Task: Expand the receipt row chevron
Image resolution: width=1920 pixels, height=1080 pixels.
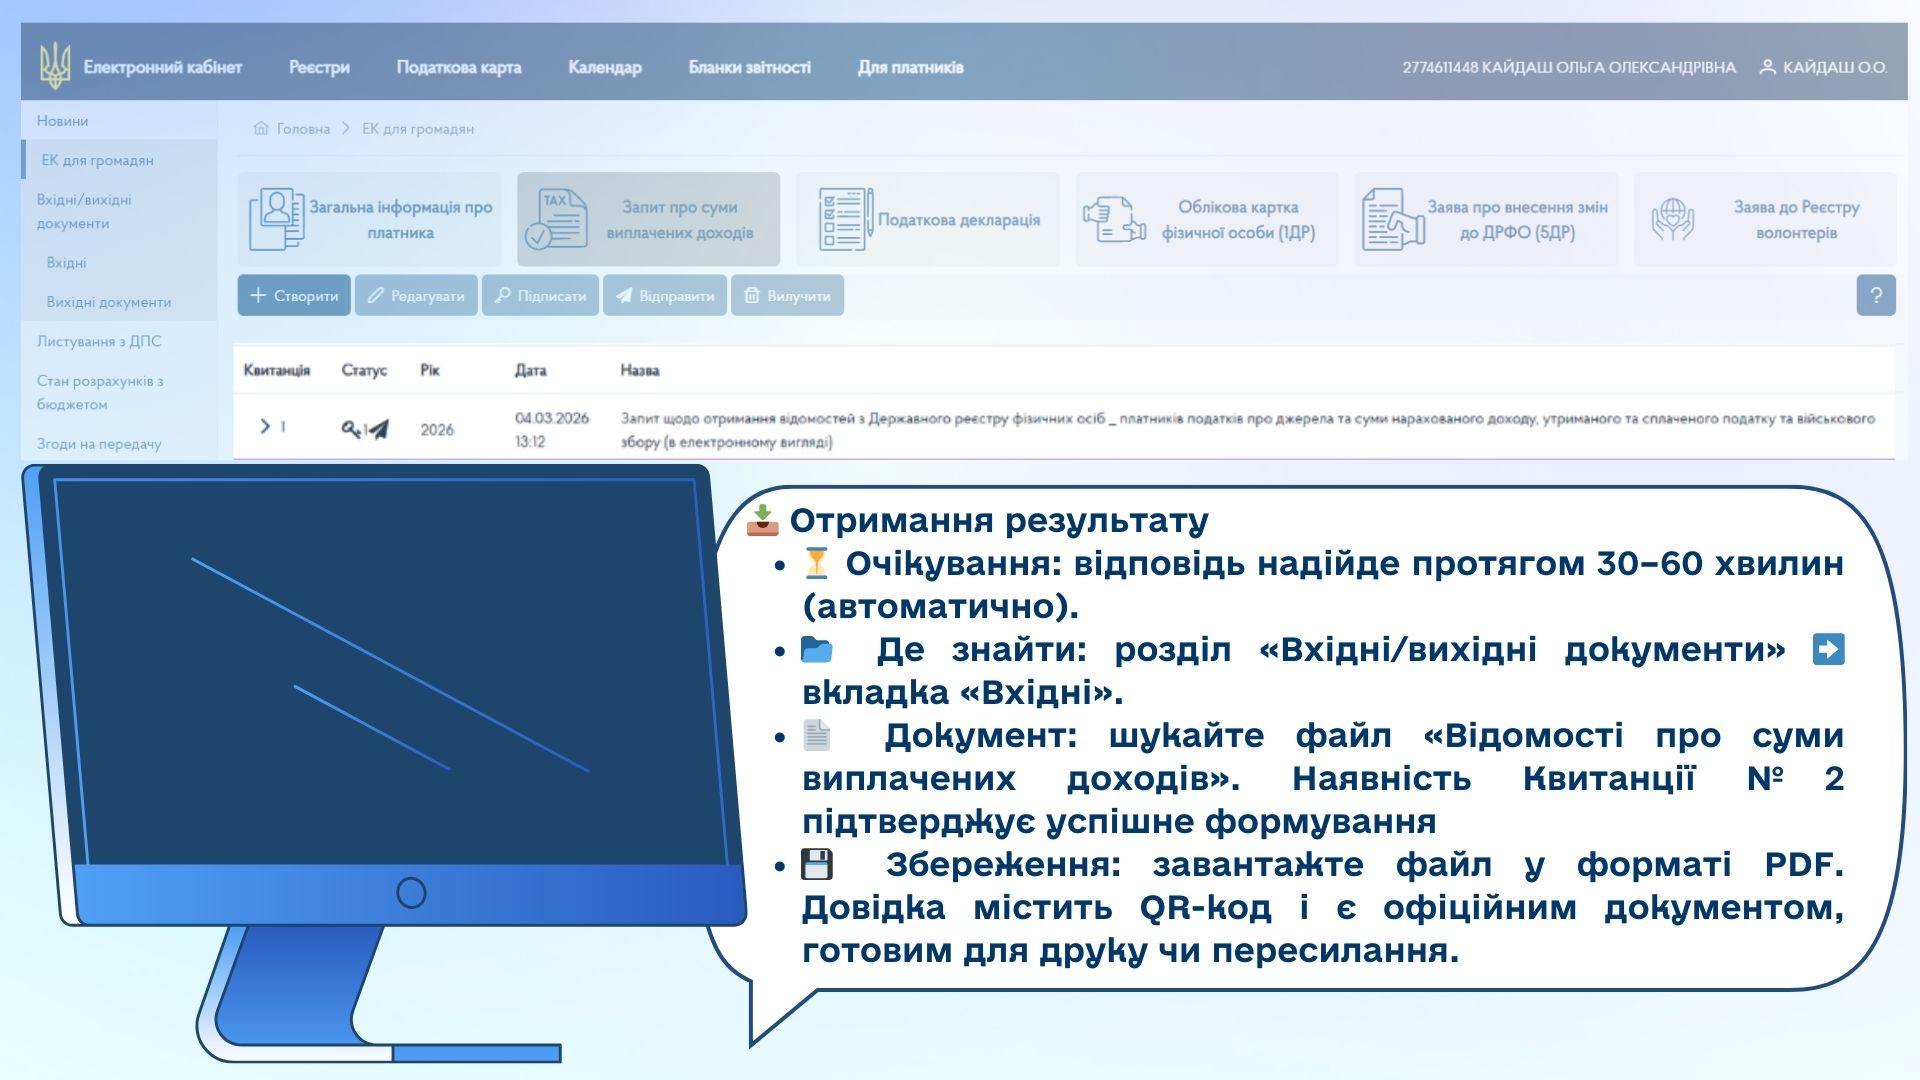Action: (265, 427)
